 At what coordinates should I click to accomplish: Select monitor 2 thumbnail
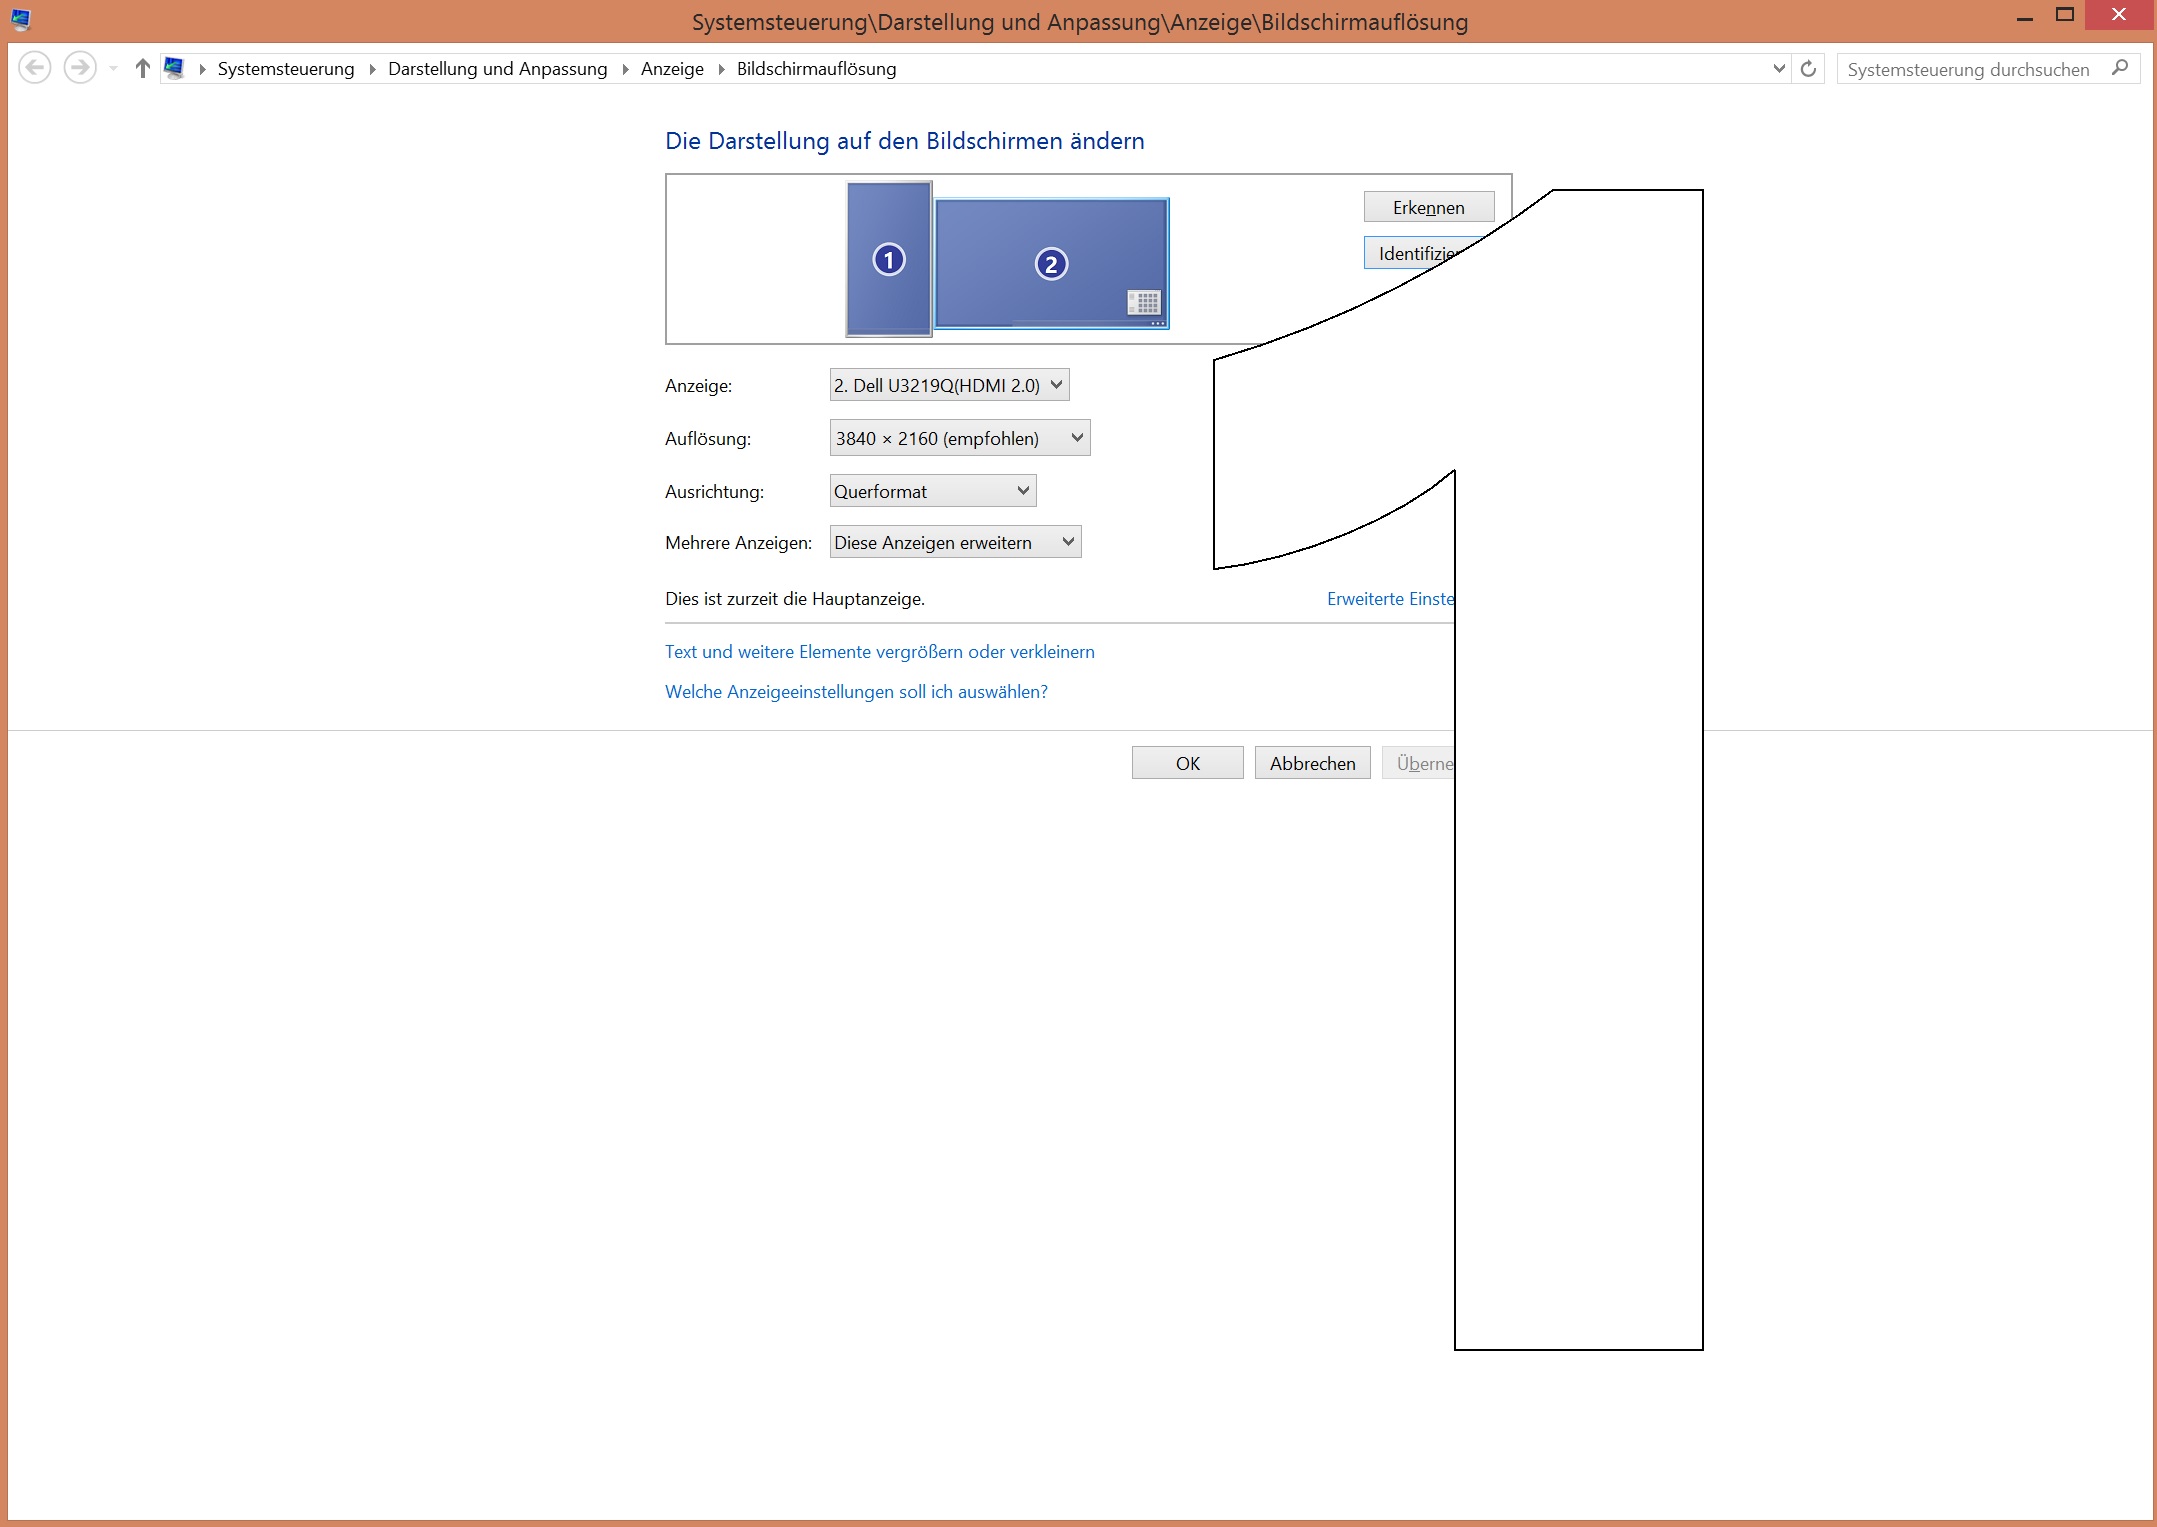coord(1051,263)
